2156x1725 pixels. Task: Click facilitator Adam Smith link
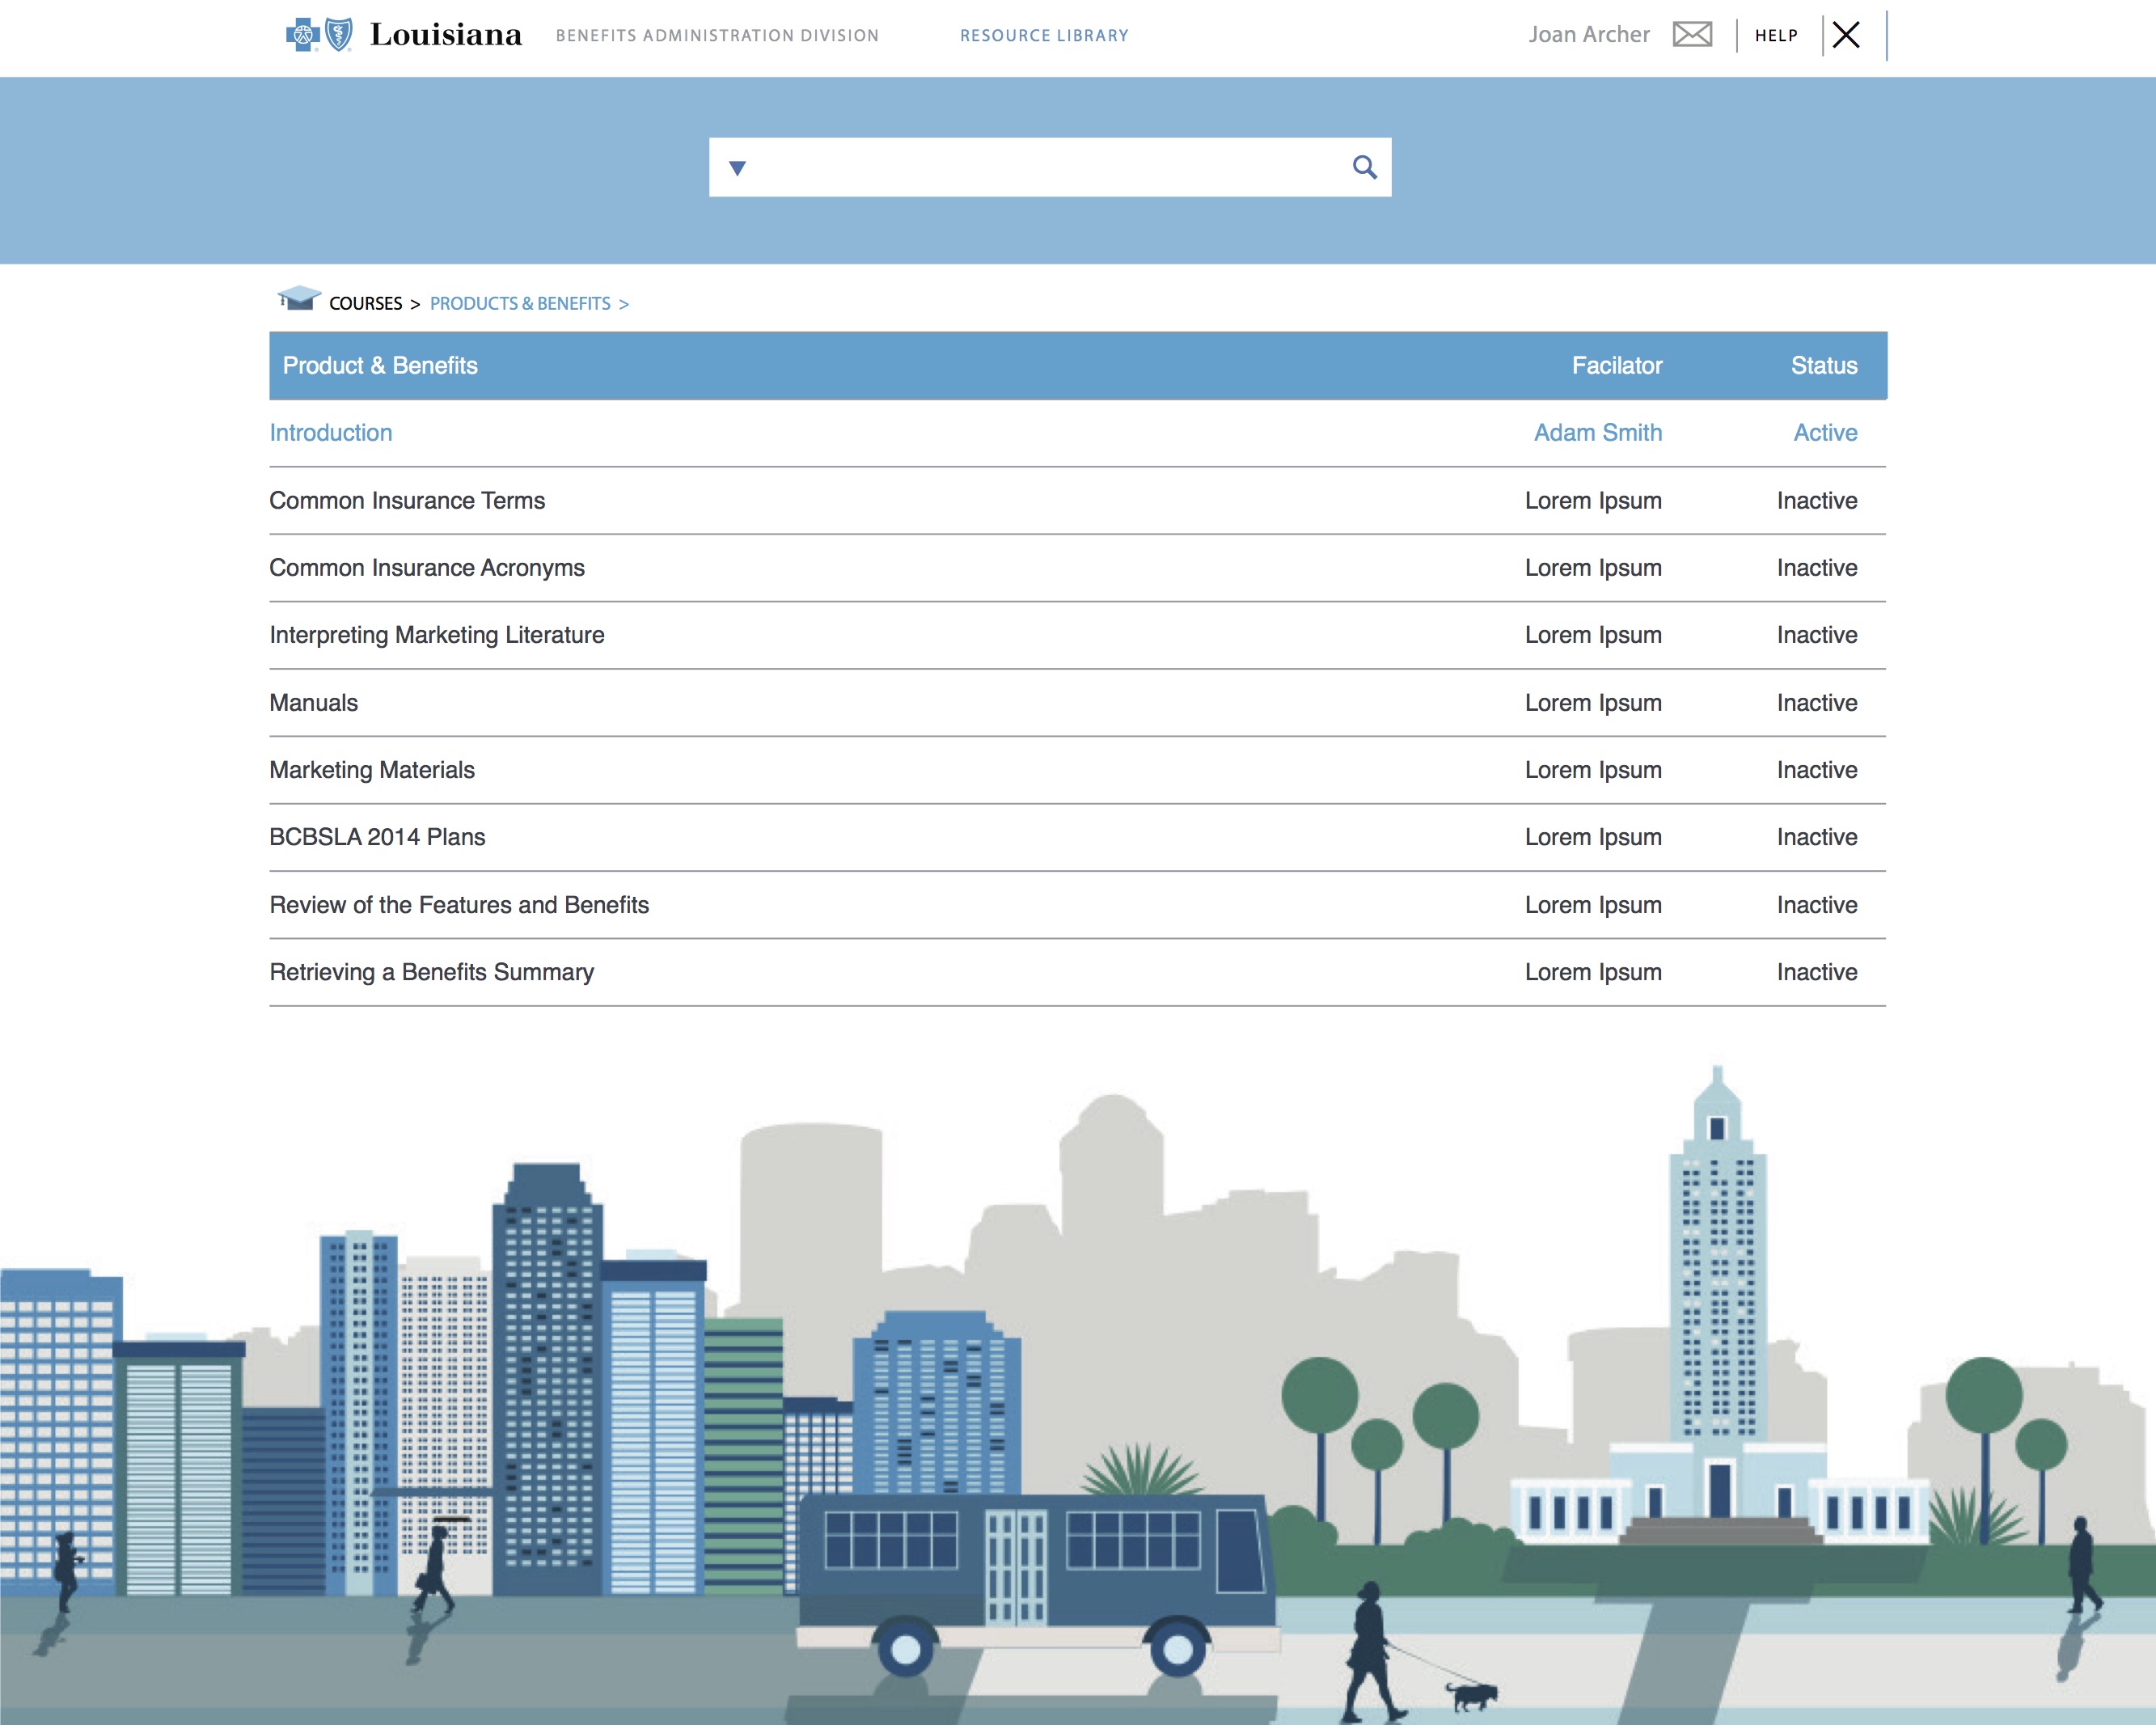[x=1597, y=433]
